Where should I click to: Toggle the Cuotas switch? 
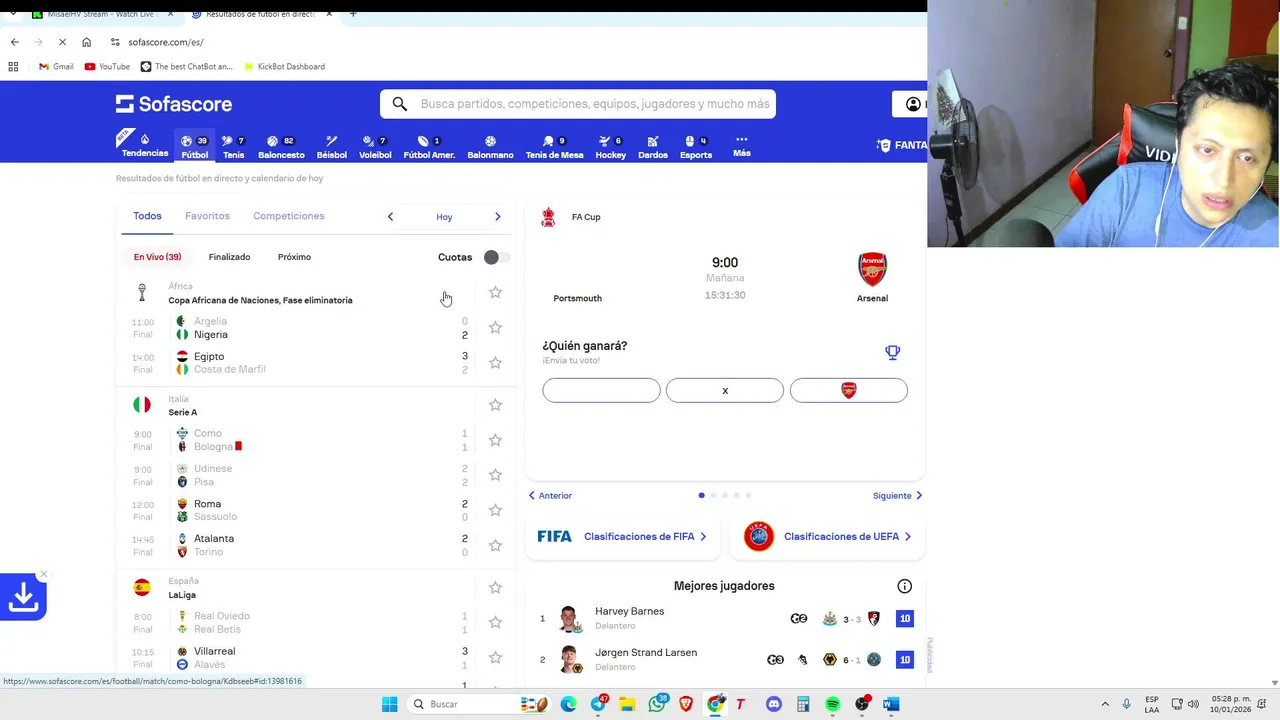pos(496,257)
